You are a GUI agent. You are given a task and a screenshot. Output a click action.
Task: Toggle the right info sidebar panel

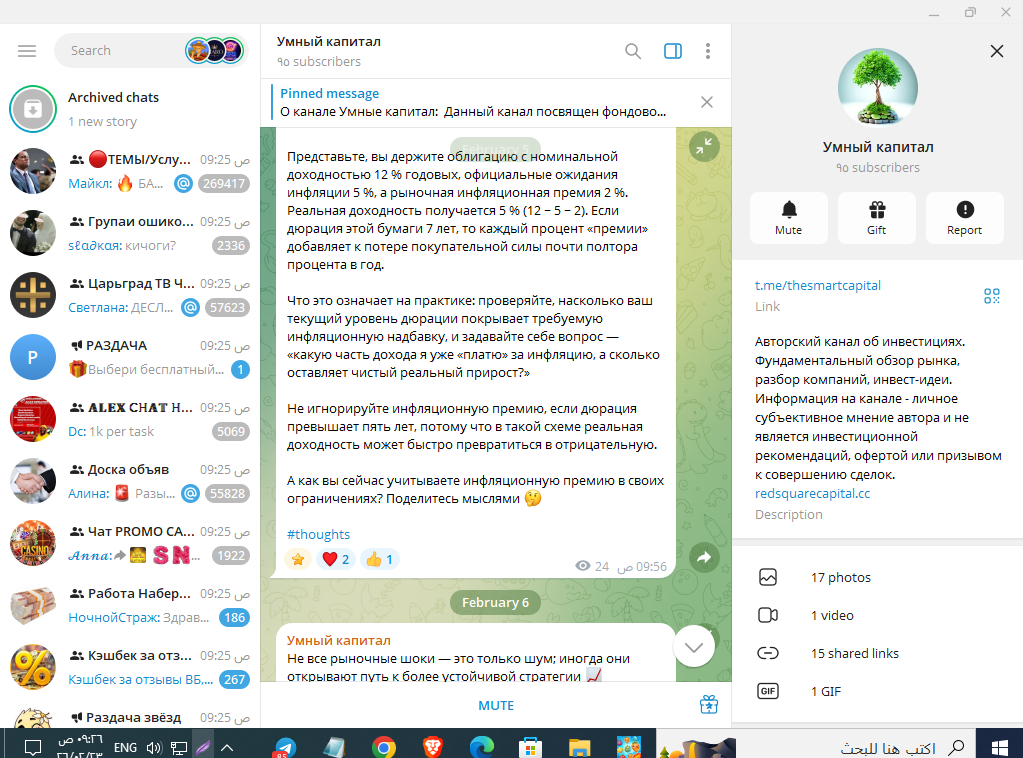[673, 51]
